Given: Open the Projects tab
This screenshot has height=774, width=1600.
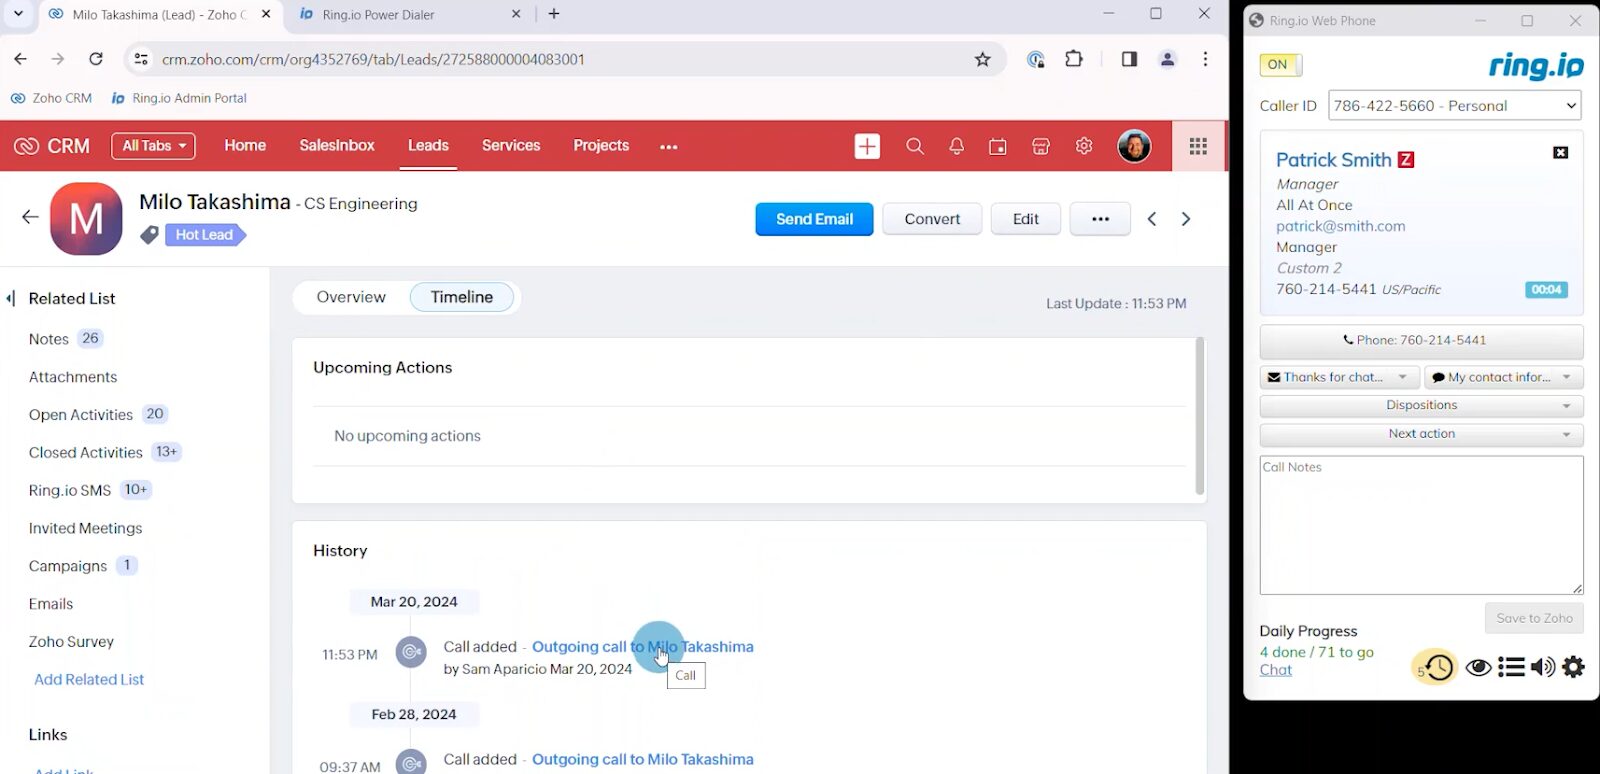Looking at the screenshot, I should [601, 146].
